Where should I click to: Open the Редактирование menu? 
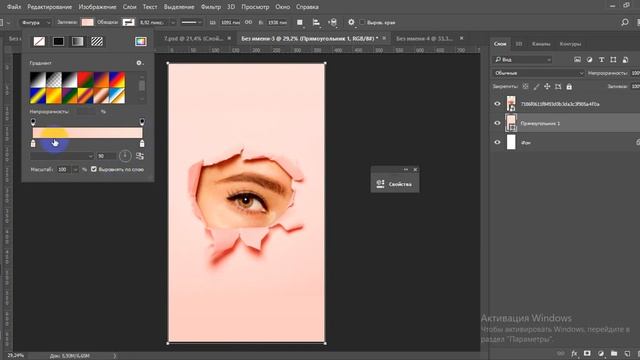tap(49, 7)
